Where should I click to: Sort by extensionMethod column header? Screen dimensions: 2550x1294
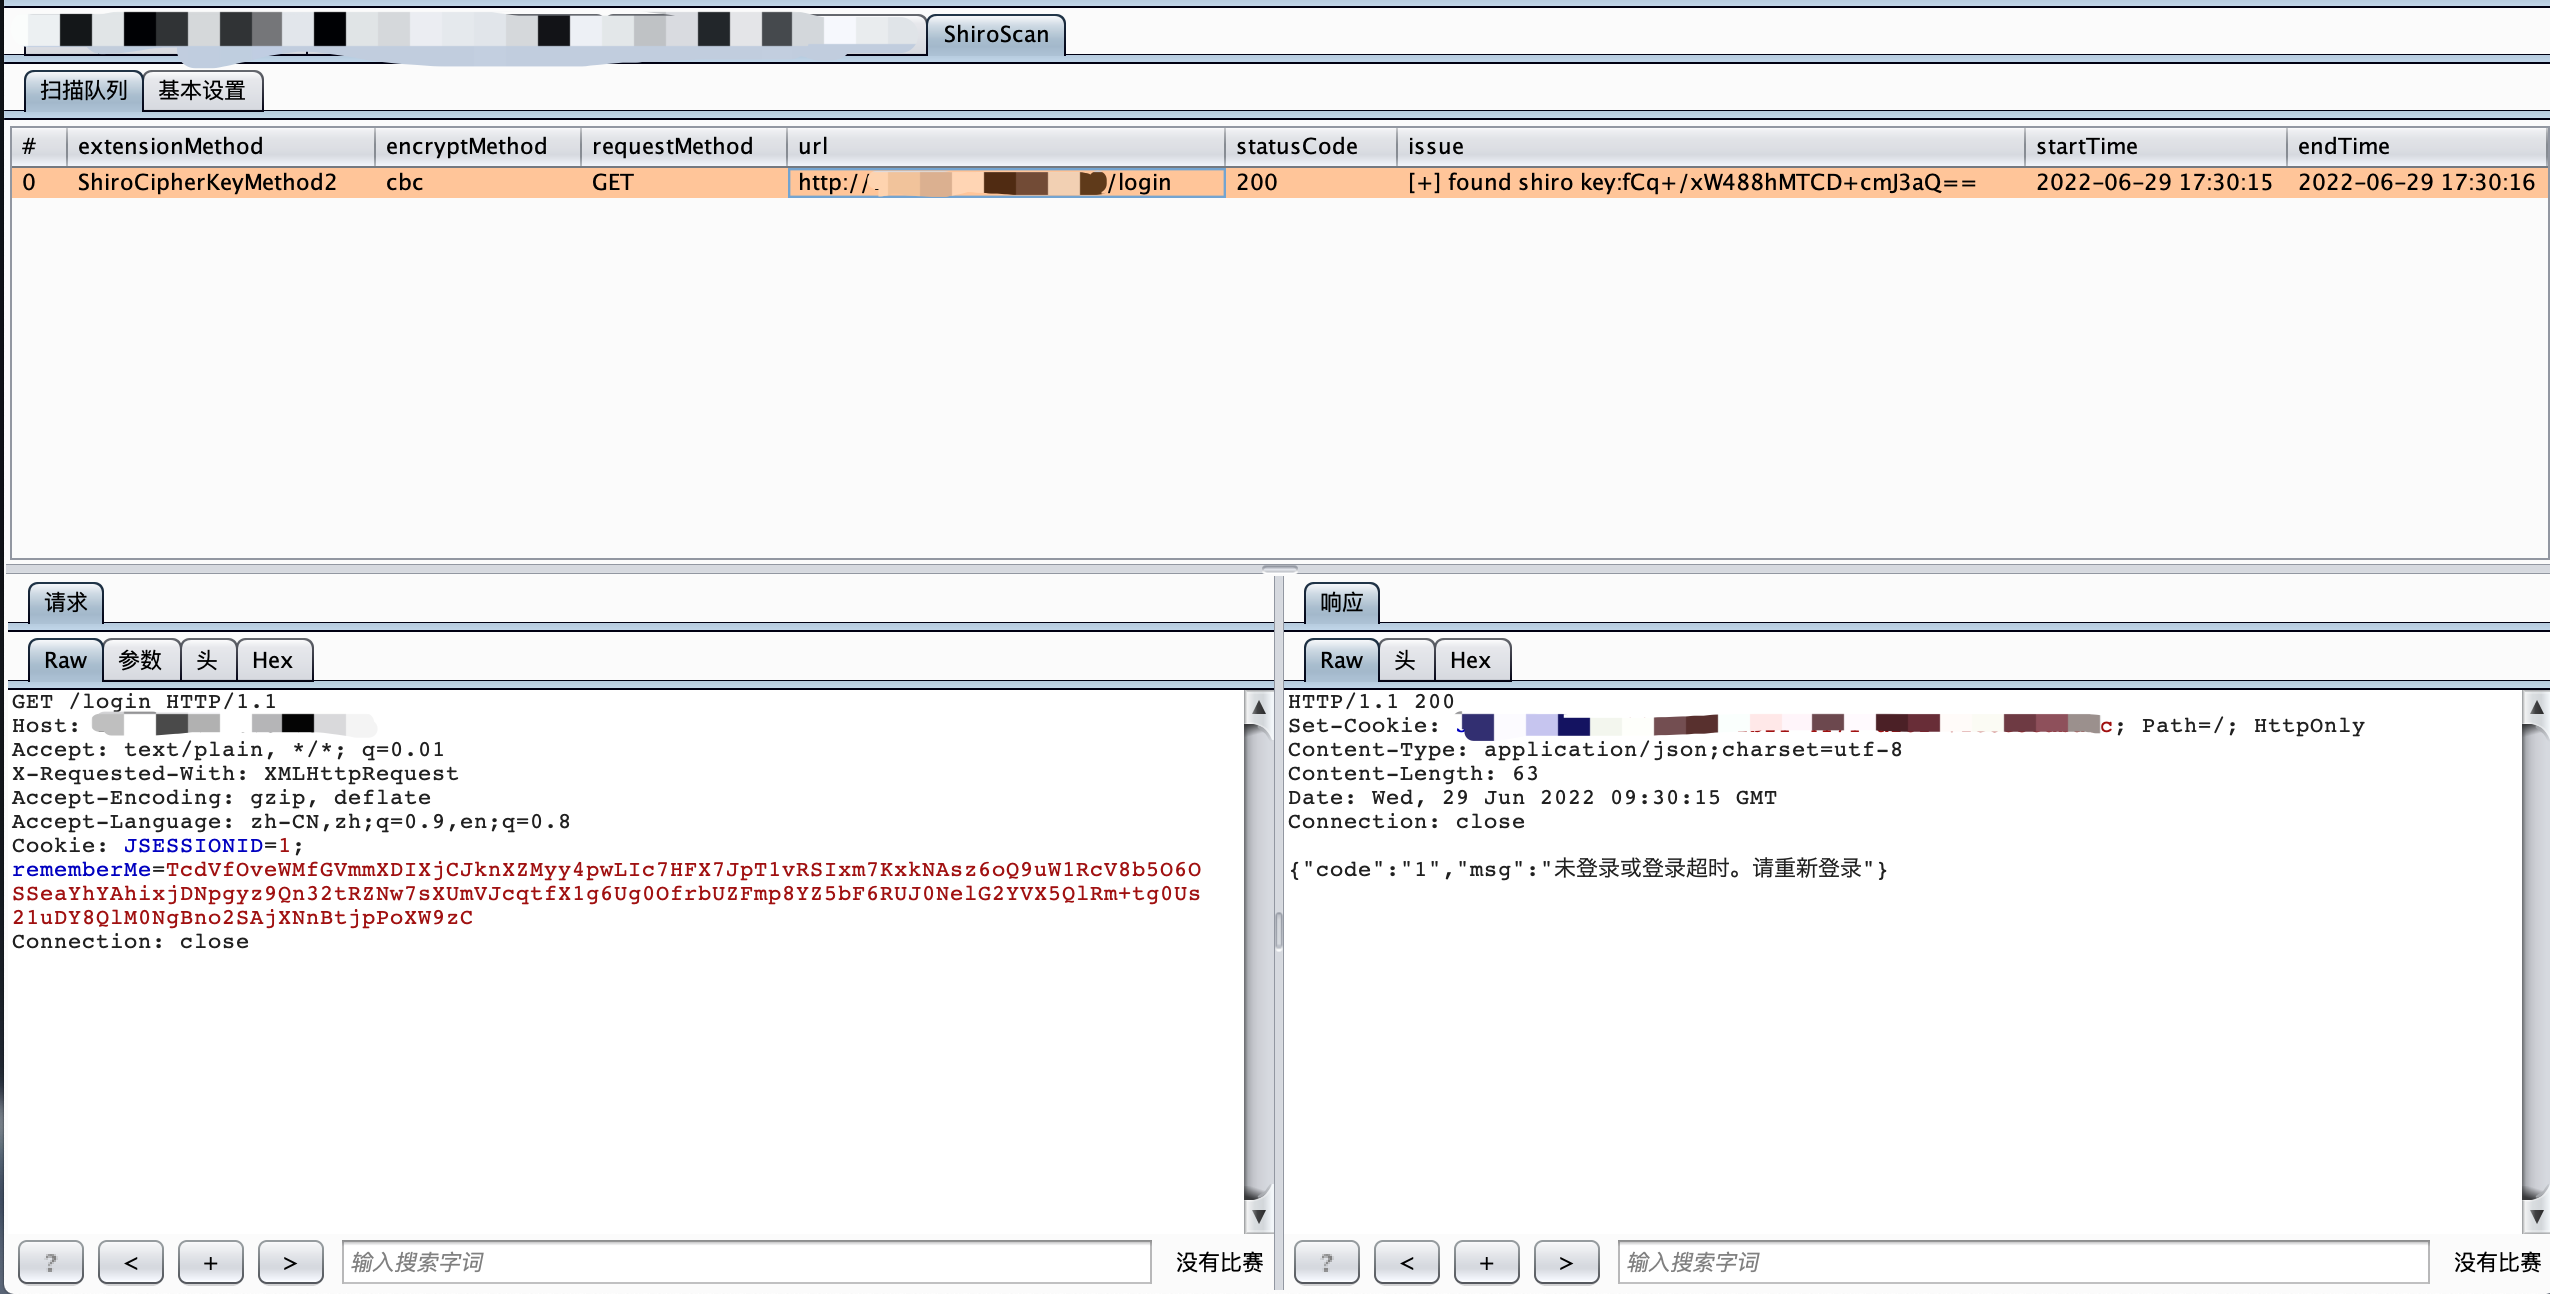[170, 146]
